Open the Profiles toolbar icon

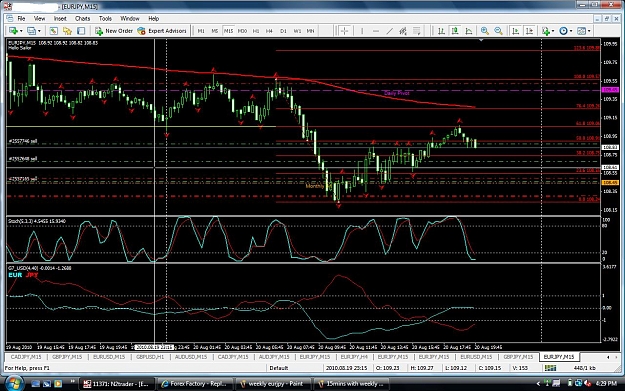pyautogui.click(x=31, y=31)
